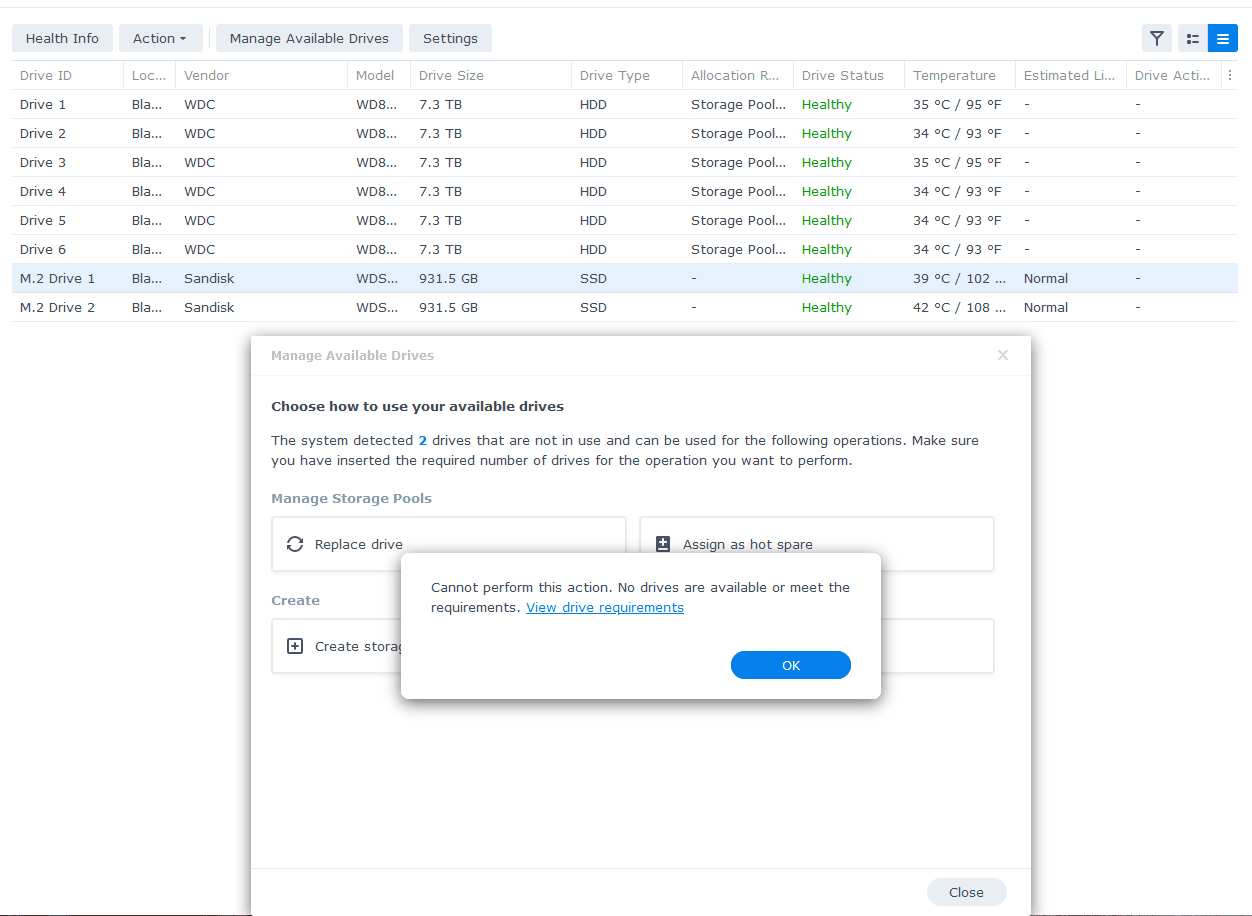1252x916 pixels.
Task: Click the Allocation column header
Action: click(737, 75)
